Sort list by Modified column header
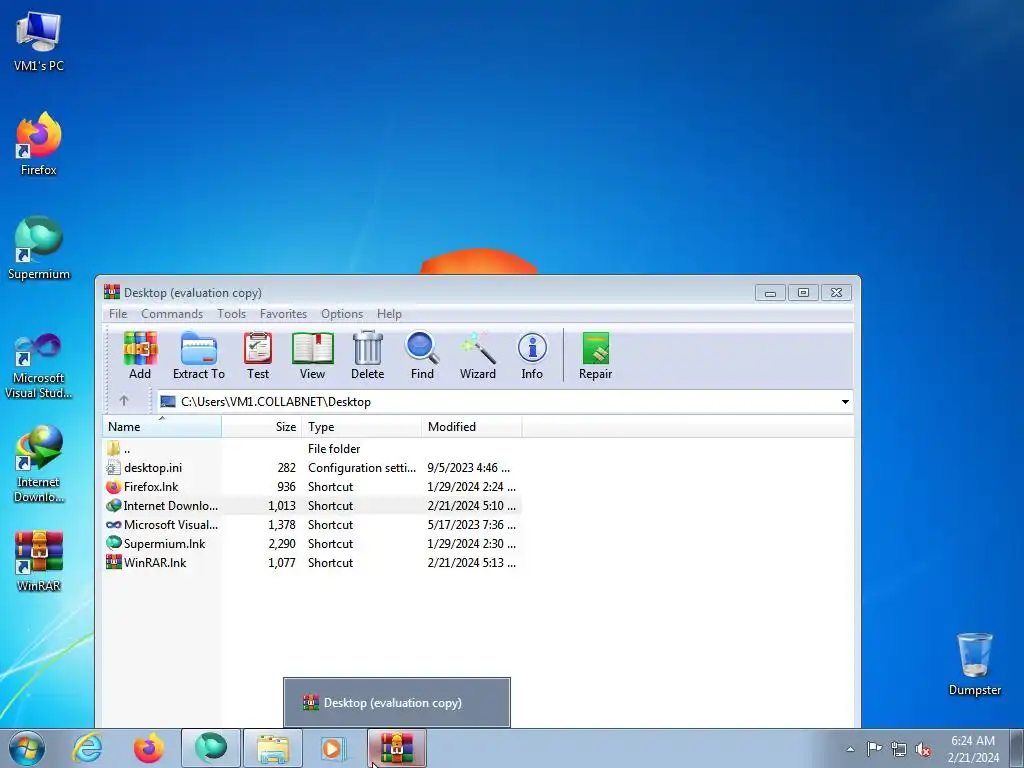Screen dimensions: 1024x768 (x=472, y=426)
